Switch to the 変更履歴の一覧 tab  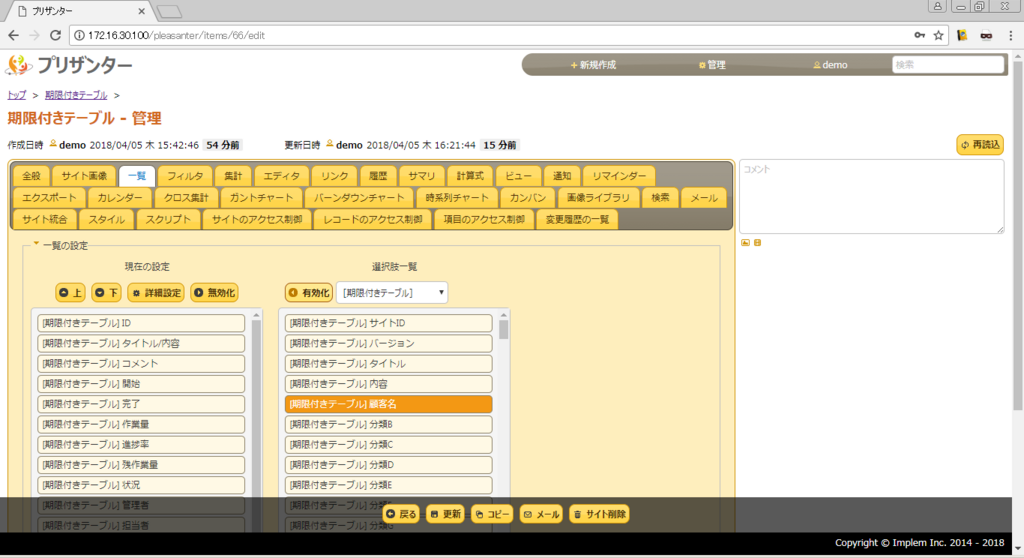(x=577, y=220)
